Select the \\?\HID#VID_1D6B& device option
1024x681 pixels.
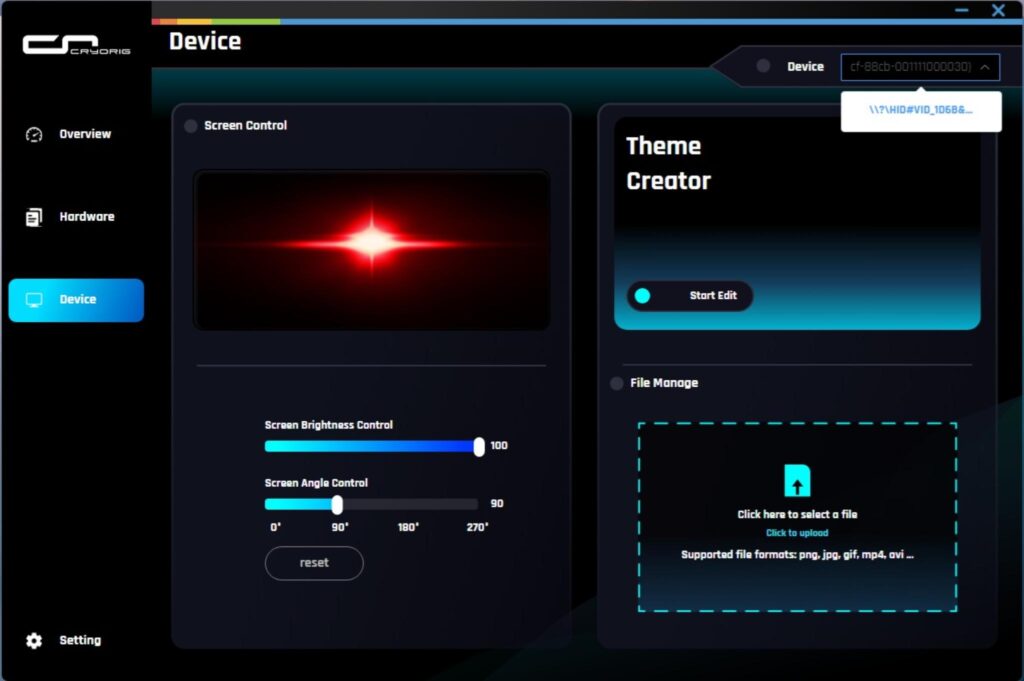pos(921,110)
